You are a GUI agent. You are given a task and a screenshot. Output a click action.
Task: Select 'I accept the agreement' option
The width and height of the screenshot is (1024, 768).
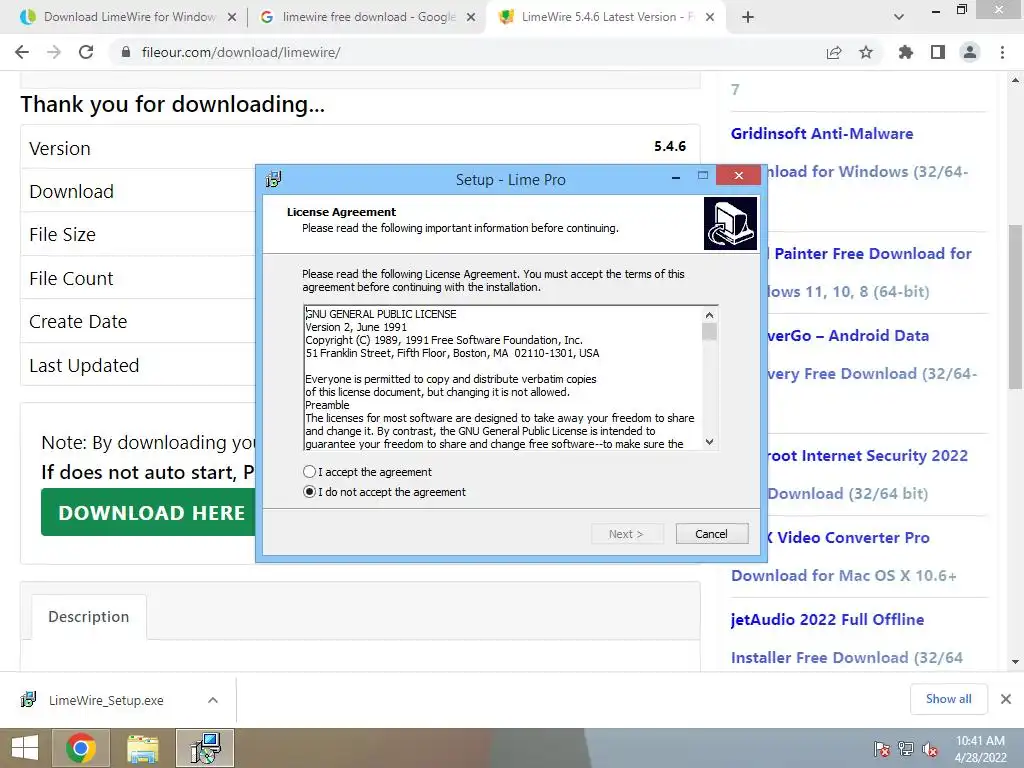coord(368,472)
